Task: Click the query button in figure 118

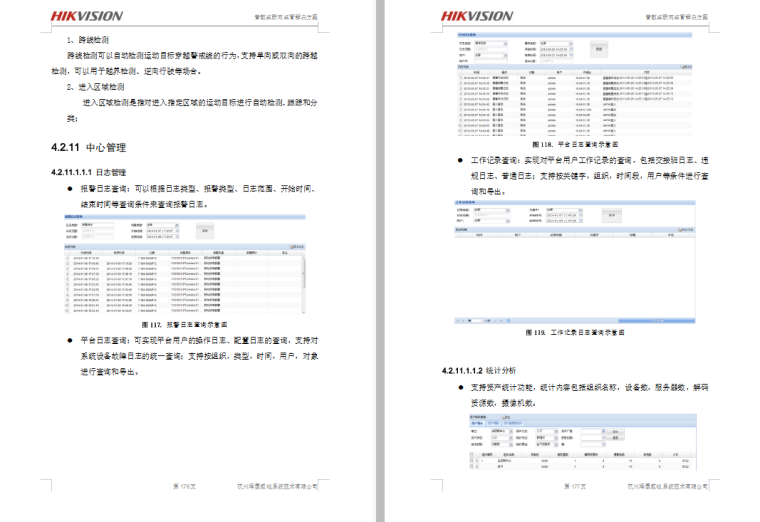Action: (x=598, y=48)
